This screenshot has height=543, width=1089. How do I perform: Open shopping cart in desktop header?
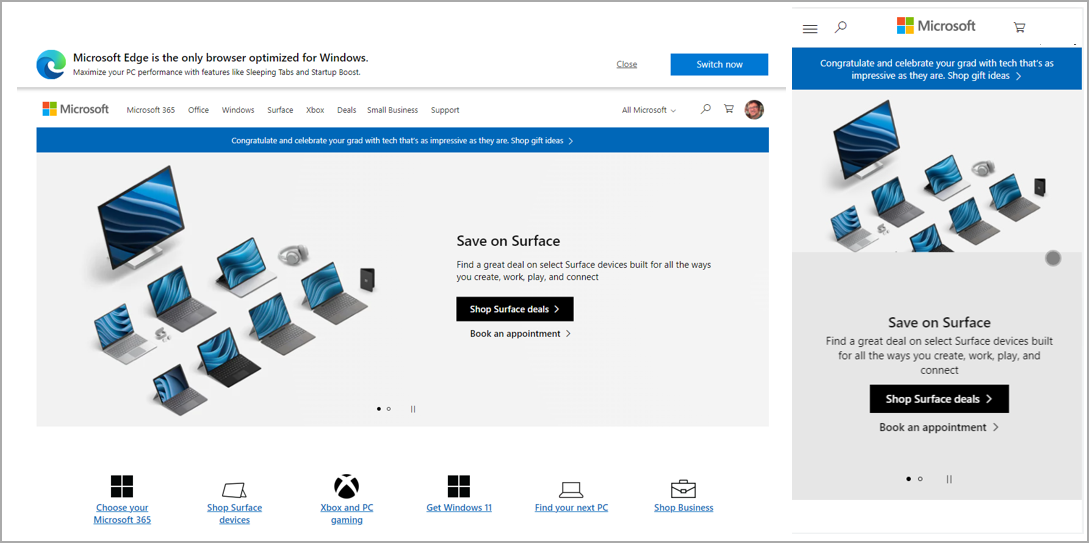tap(729, 109)
